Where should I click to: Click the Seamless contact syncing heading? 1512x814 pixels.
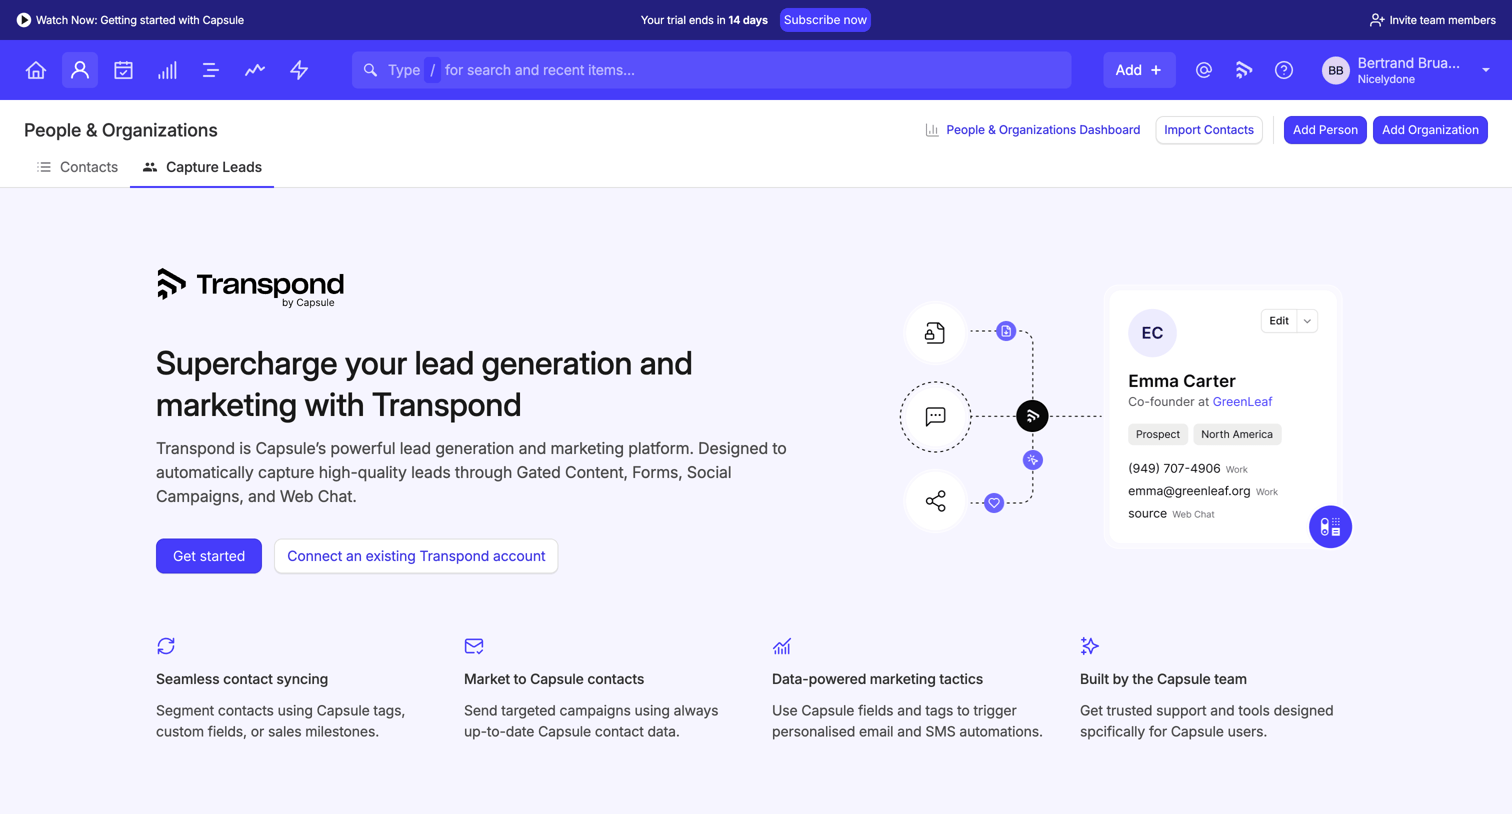(242, 679)
